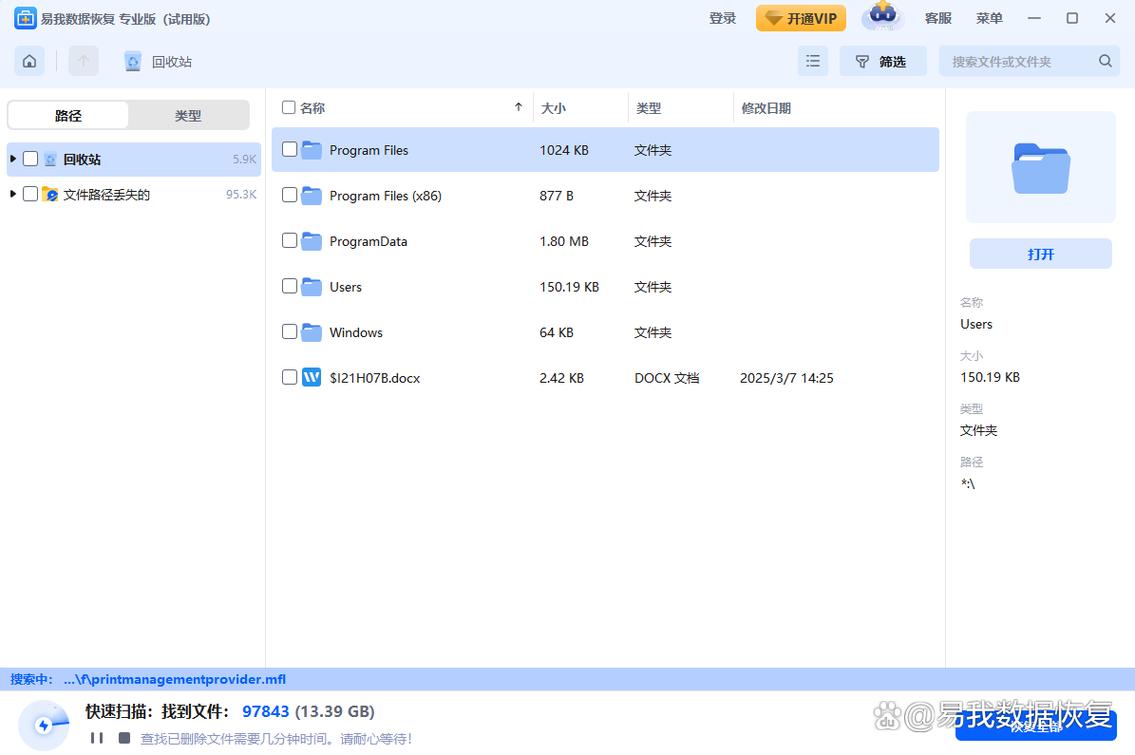Select the ProgramData row name
Viewport: 1135px width, 755px height.
(x=368, y=241)
